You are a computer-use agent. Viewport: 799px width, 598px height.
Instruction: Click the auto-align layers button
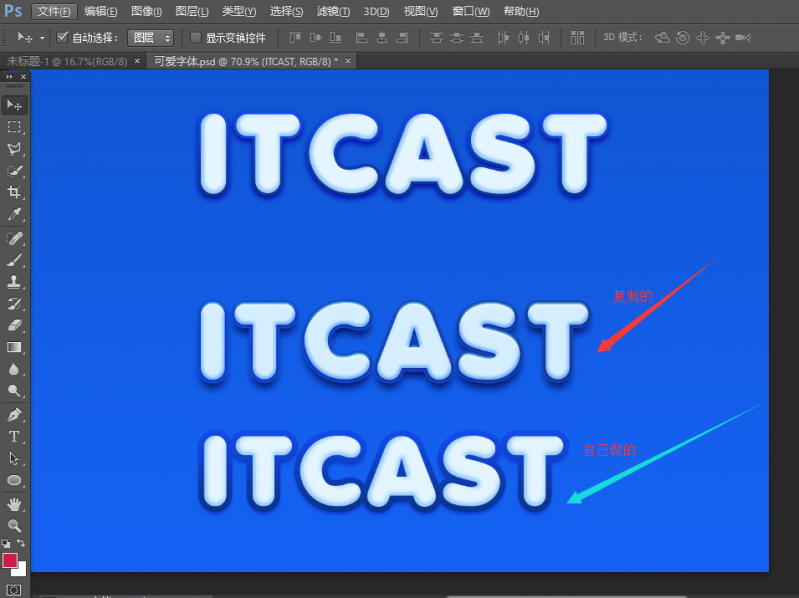click(x=578, y=37)
